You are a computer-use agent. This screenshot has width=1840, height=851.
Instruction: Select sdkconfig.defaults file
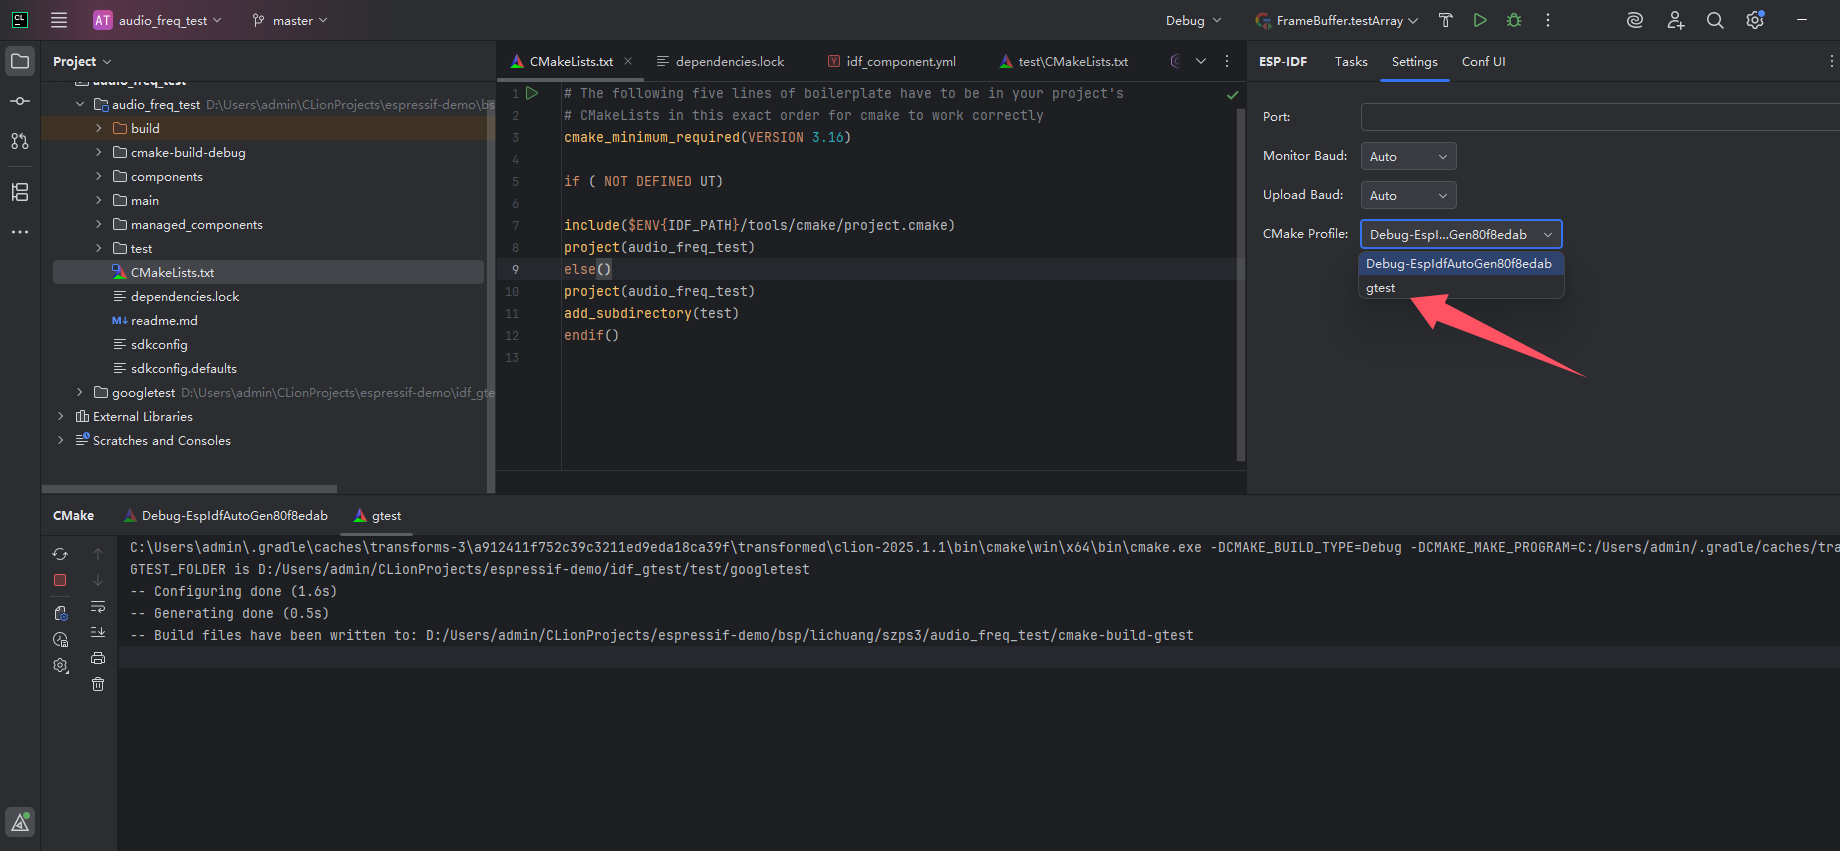pyautogui.click(x=183, y=368)
